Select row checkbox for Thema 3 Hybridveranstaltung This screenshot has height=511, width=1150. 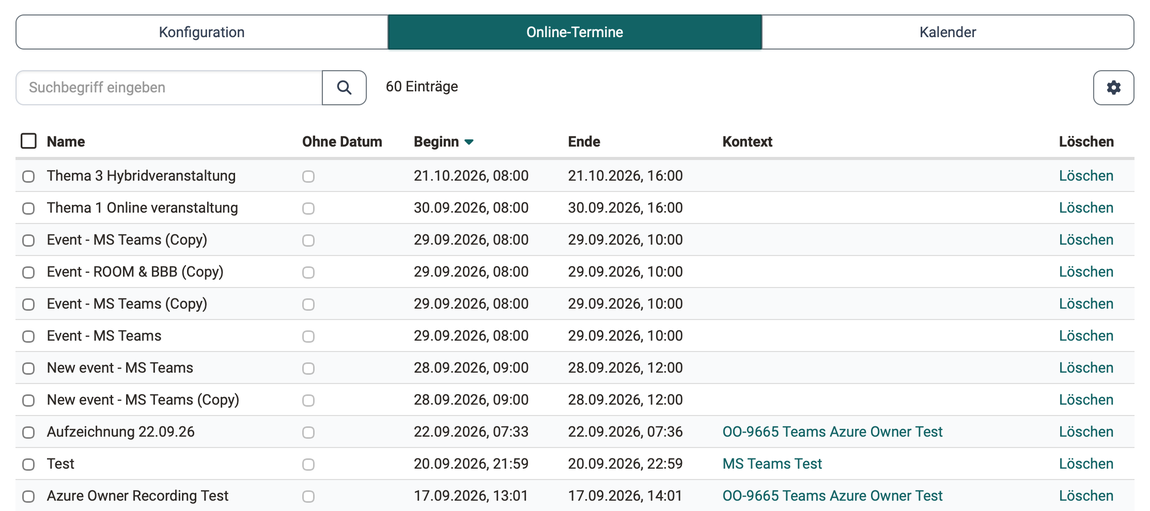tap(29, 176)
